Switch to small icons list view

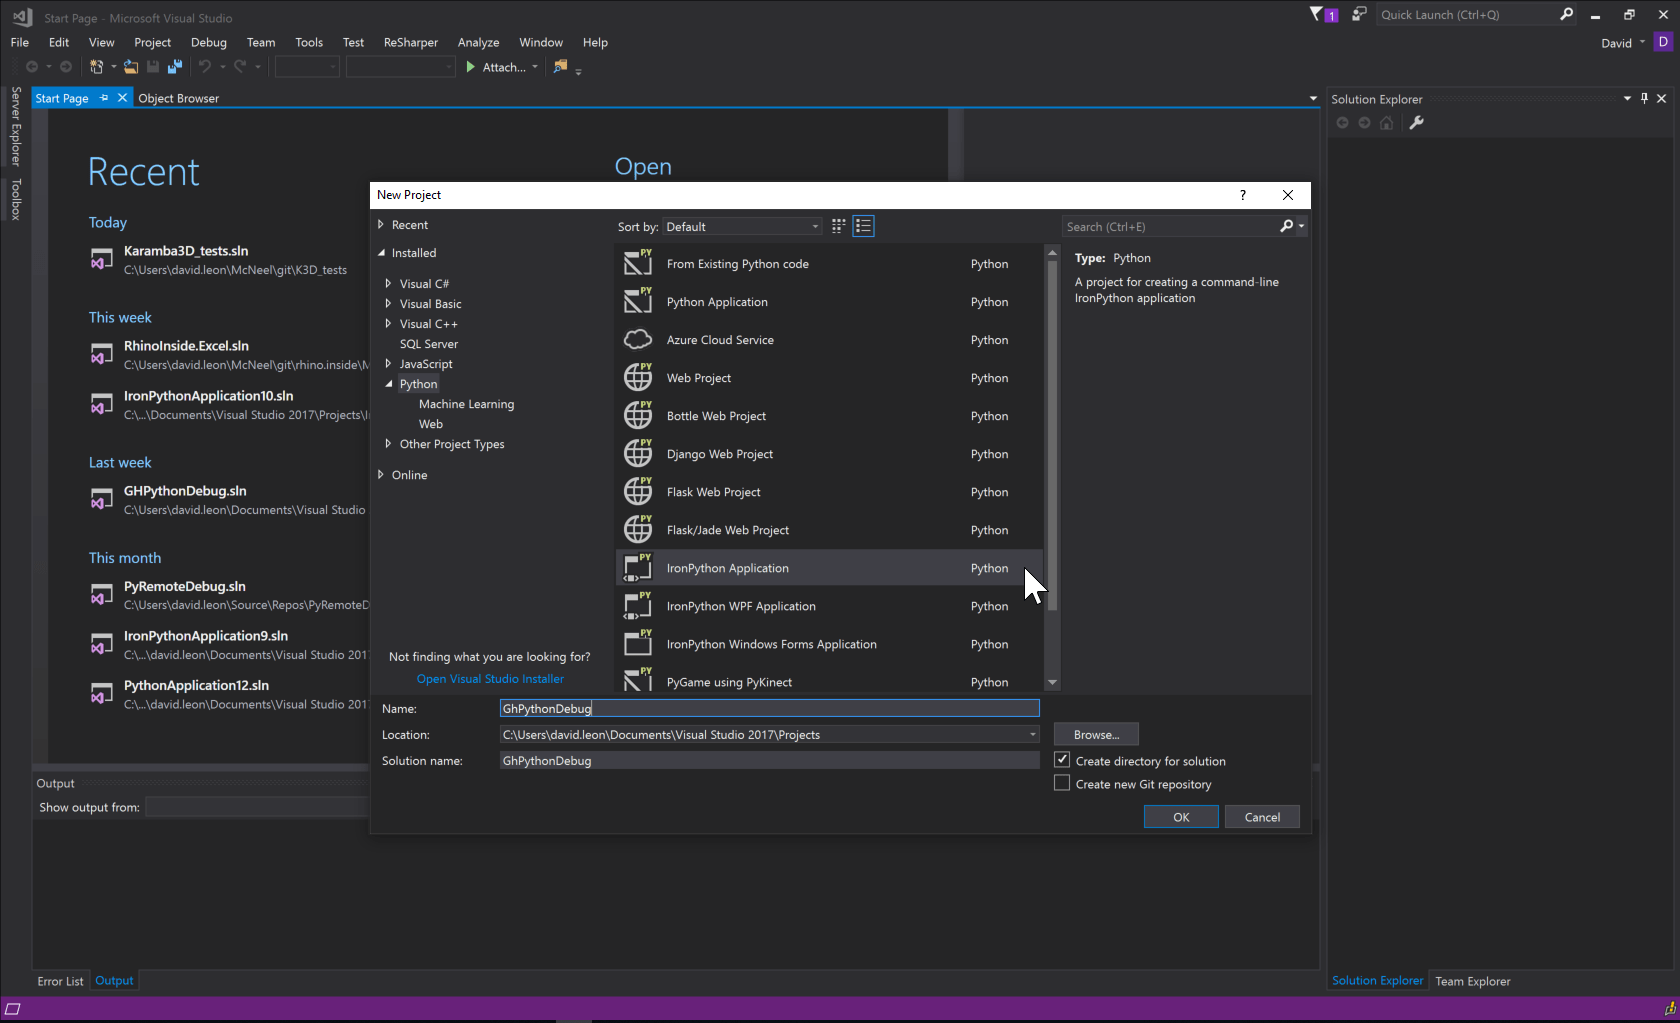tap(864, 226)
